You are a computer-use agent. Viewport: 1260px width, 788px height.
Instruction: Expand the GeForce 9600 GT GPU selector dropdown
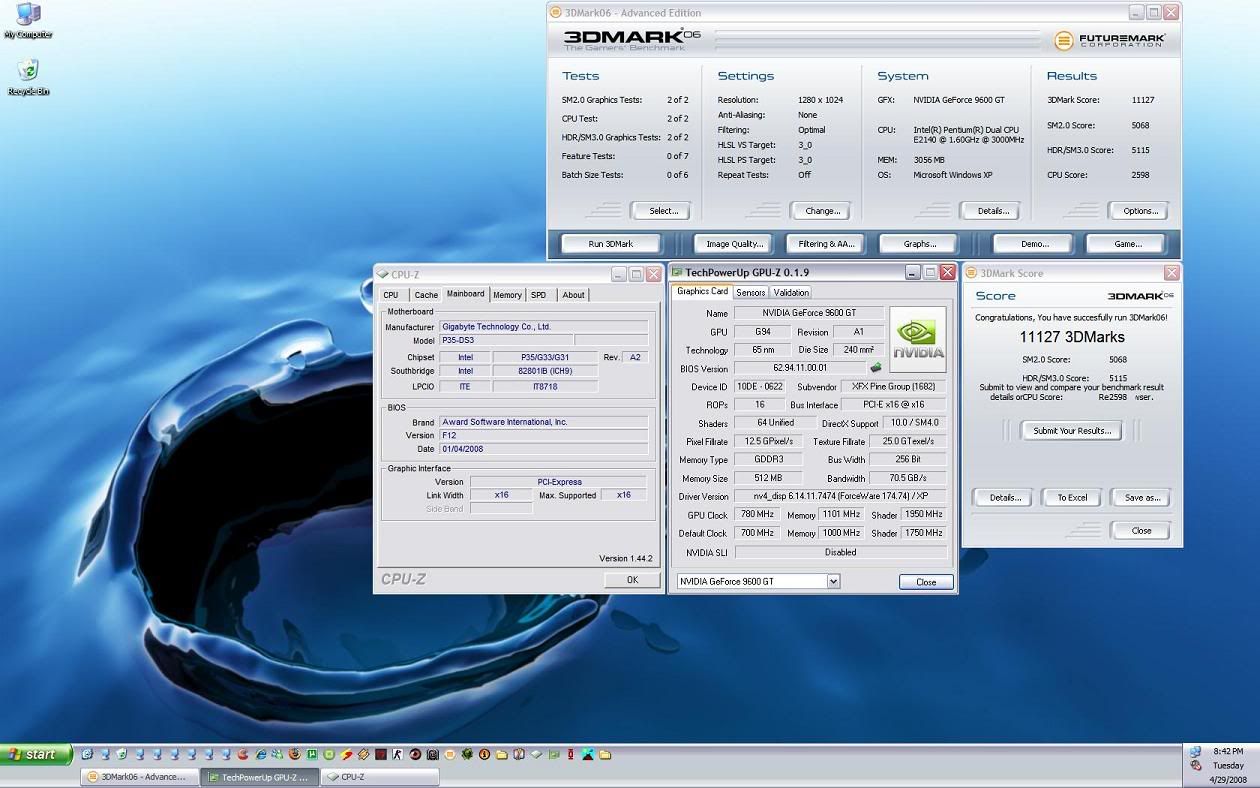[833, 581]
